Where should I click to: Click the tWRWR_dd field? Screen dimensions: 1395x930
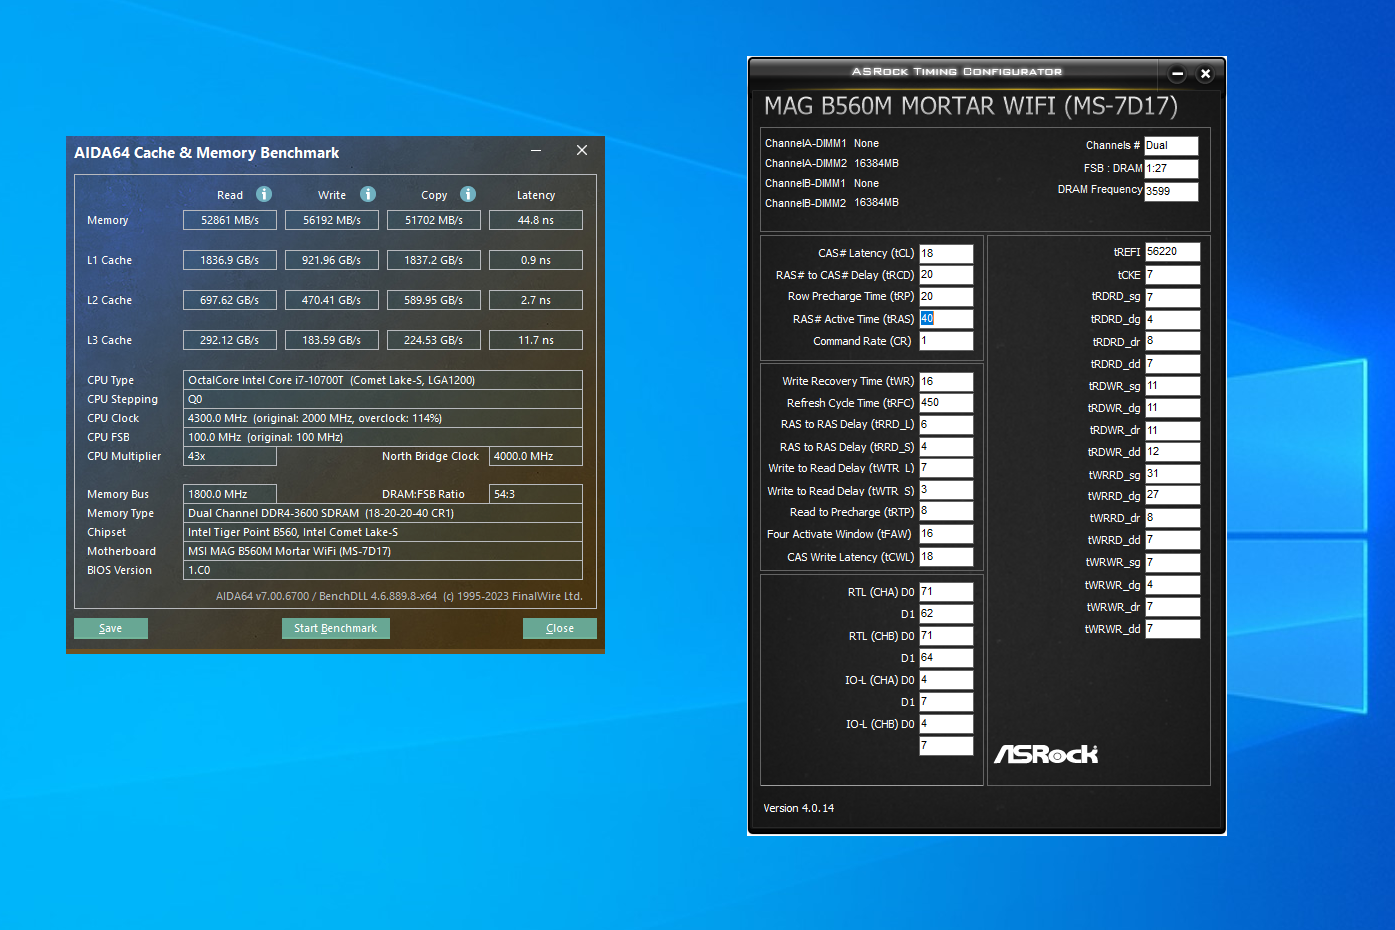1172,629
